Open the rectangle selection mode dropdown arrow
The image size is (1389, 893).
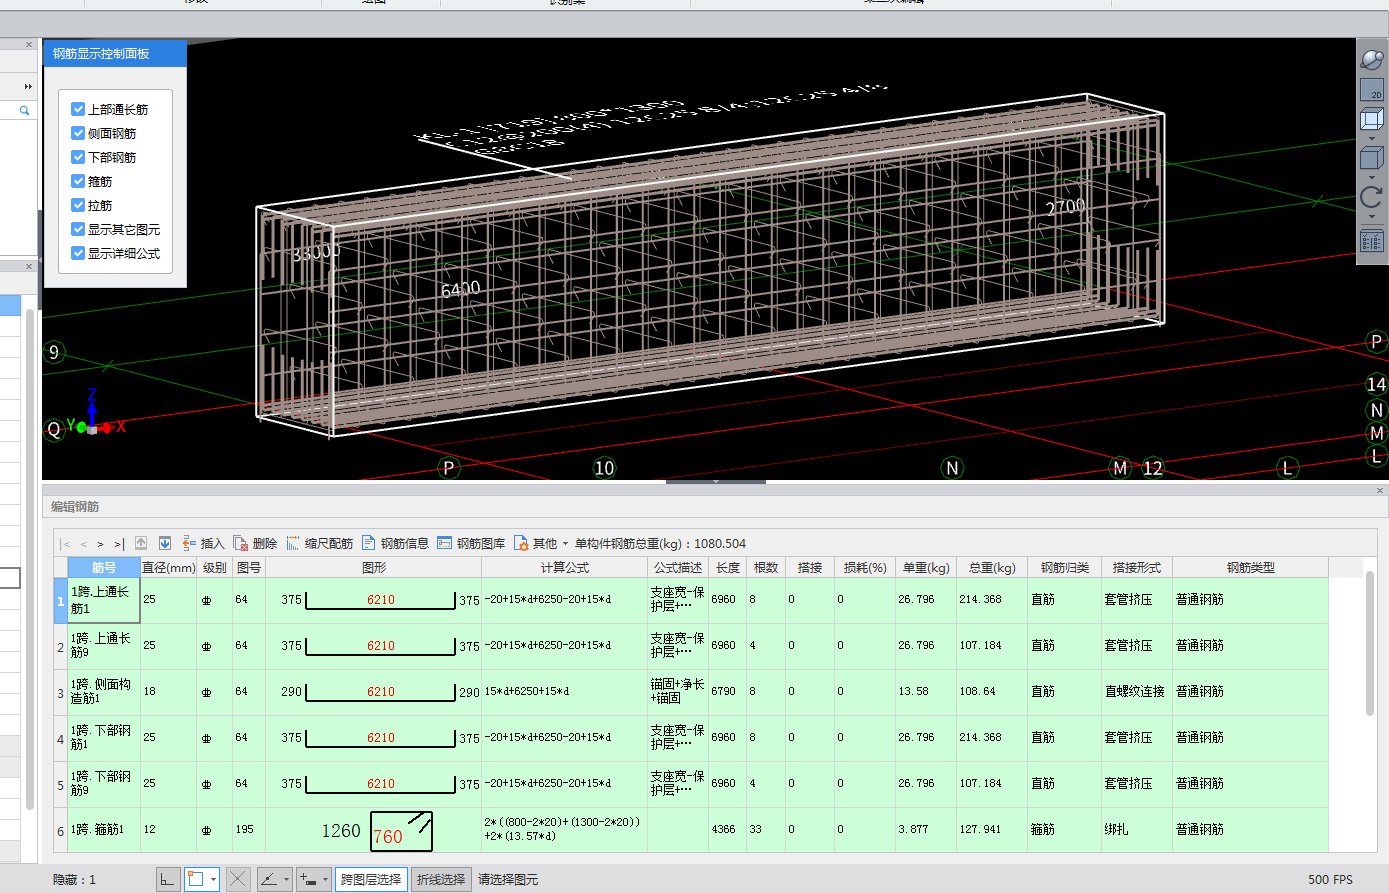click(x=214, y=879)
